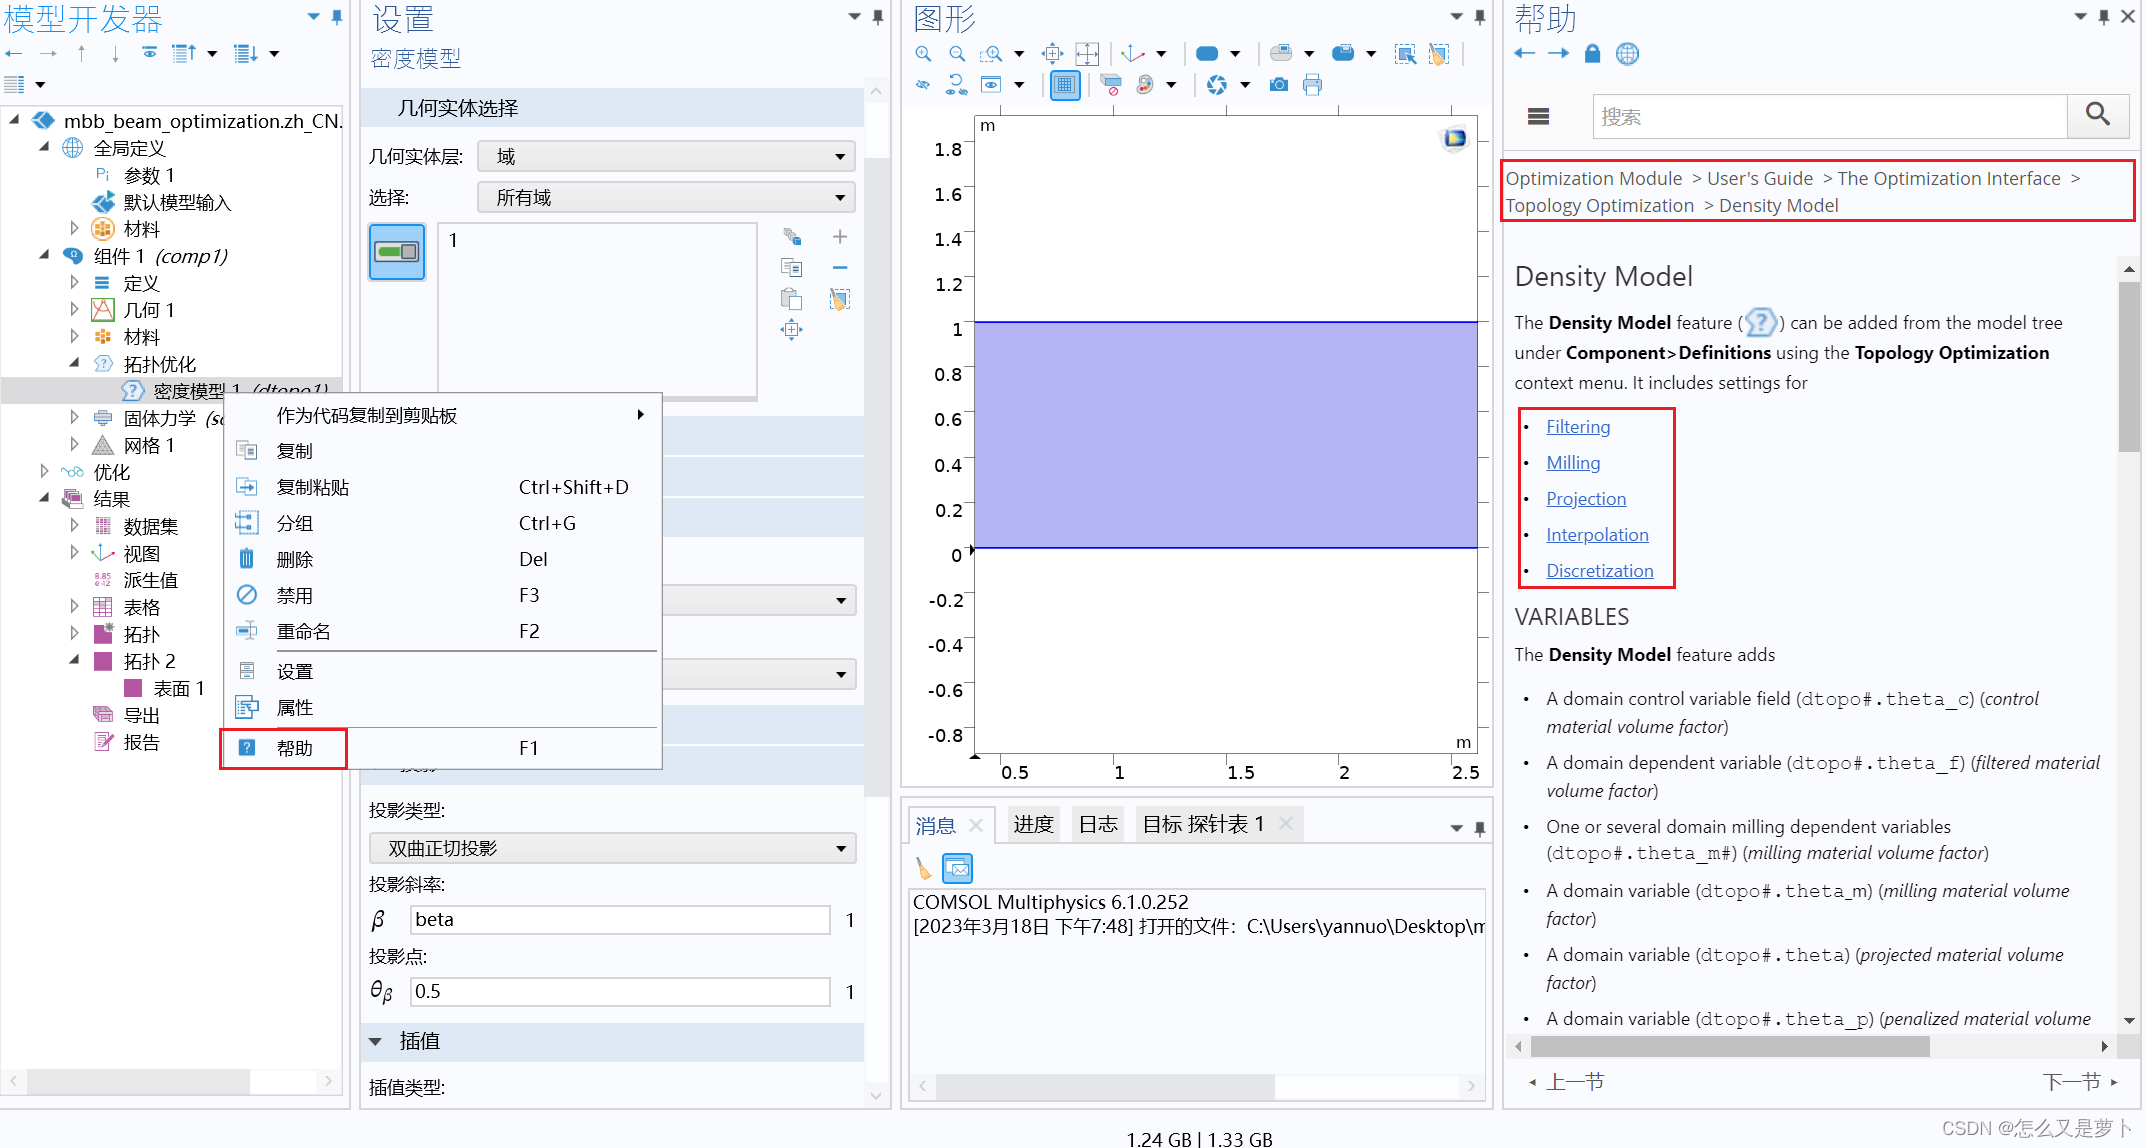Click the scene light aperture icon

[x=1217, y=85]
